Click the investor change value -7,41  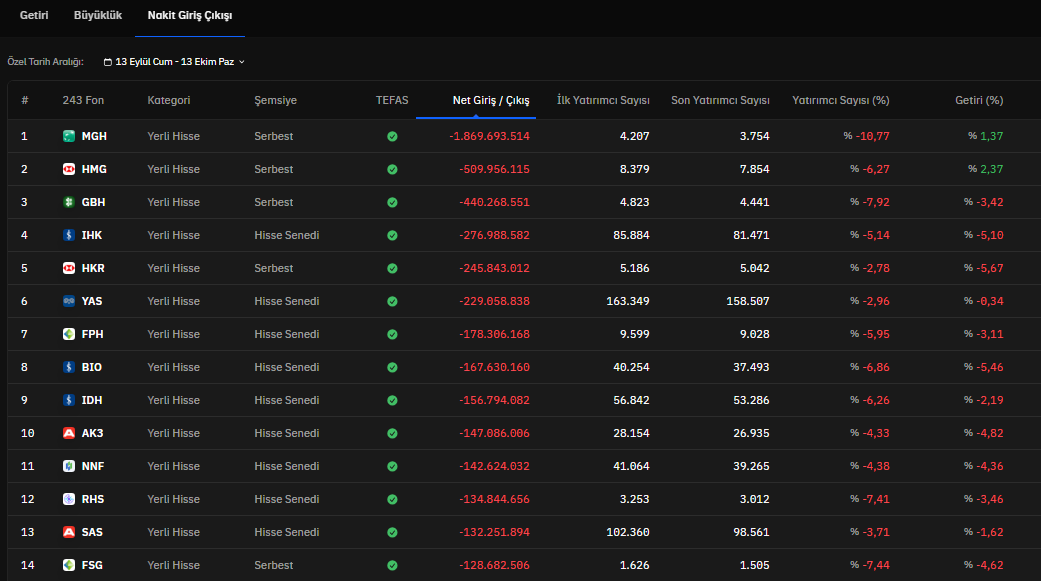click(876, 499)
